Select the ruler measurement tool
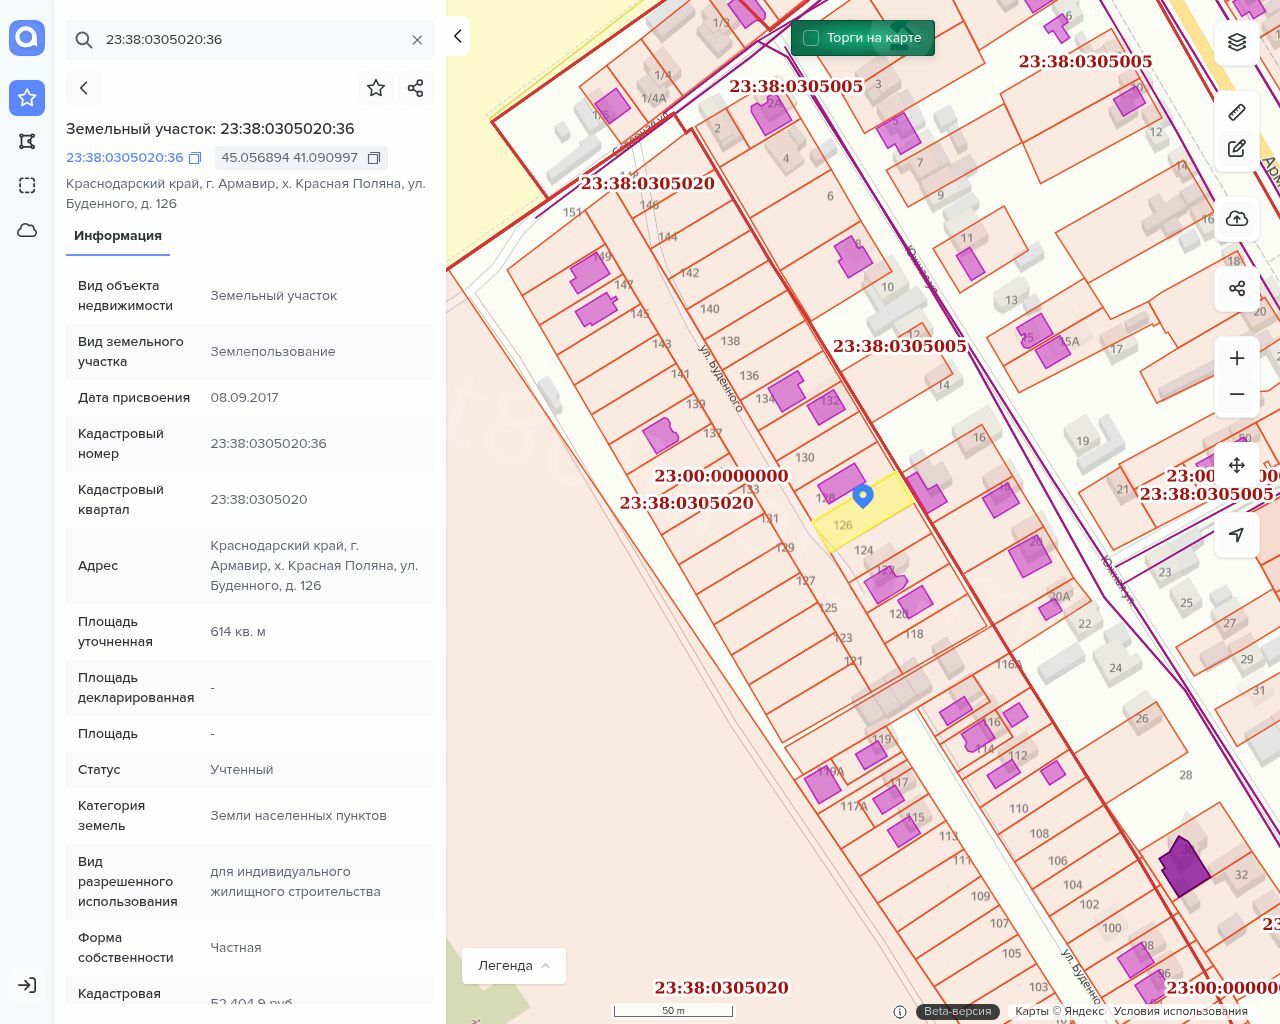The image size is (1280, 1024). 1237,112
